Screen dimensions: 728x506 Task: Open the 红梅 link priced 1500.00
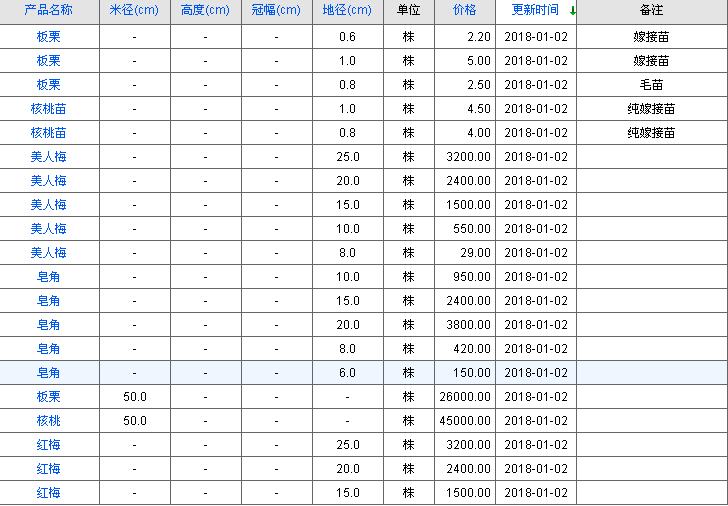point(48,493)
